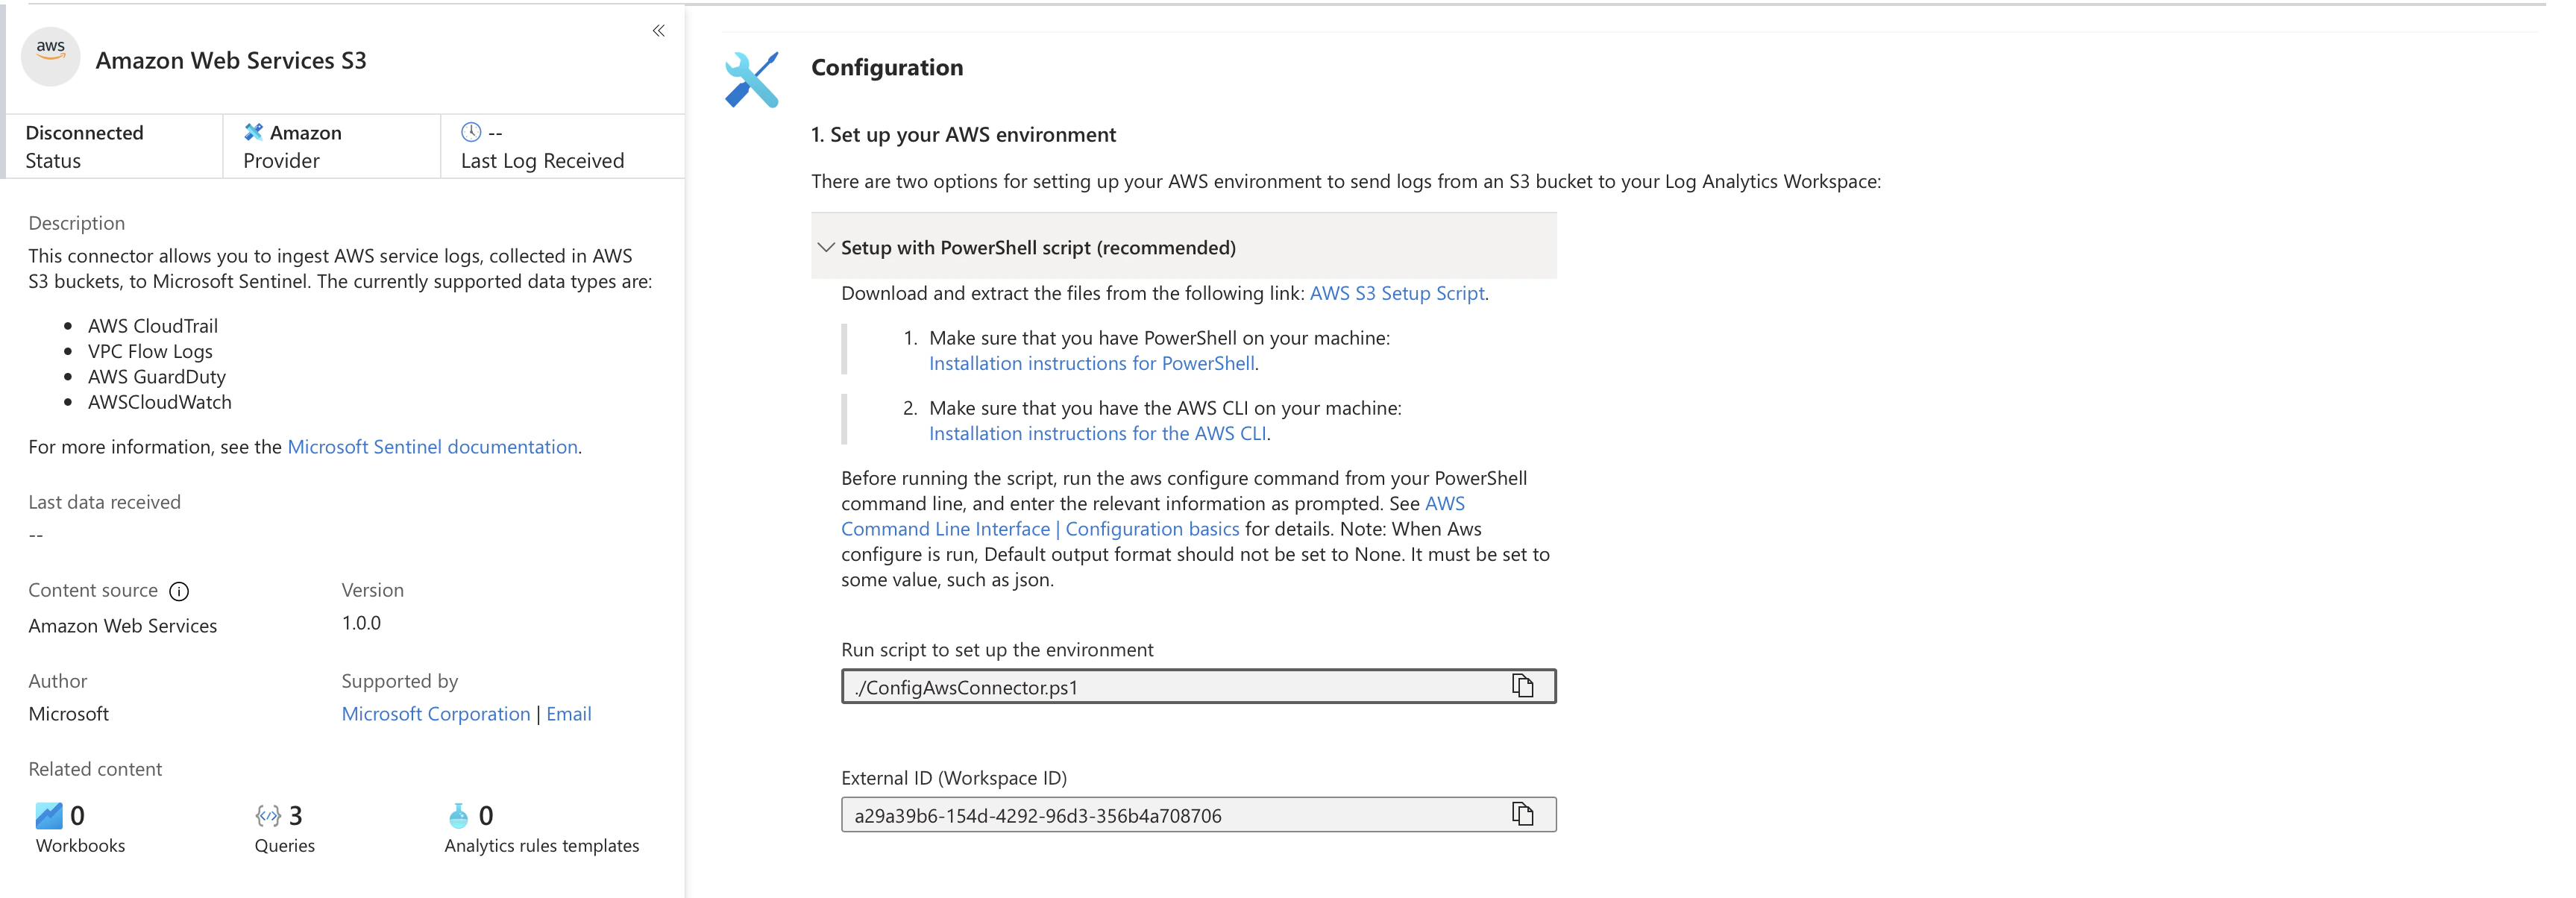This screenshot has height=898, width=2576.
Task: Open the AWS S3 Setup Script link
Action: coord(1396,293)
